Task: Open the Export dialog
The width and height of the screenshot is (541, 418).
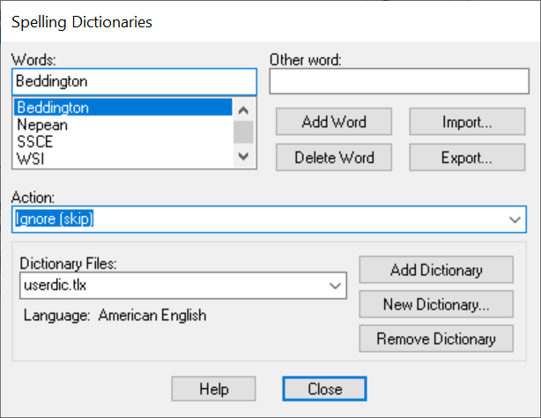Action: pos(467,158)
